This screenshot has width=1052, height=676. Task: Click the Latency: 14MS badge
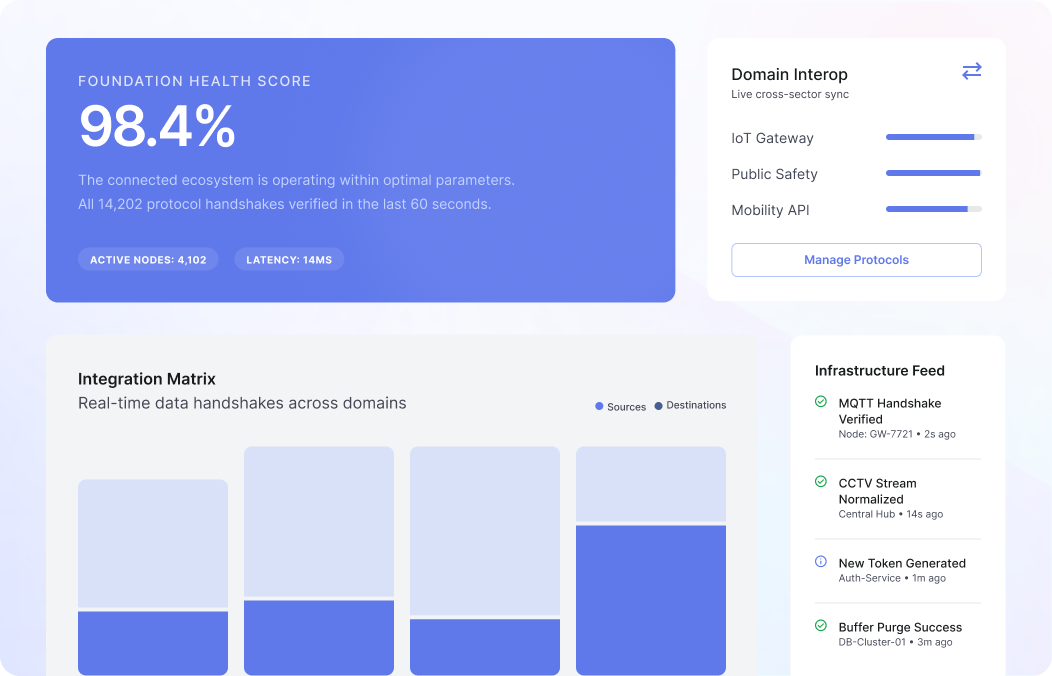(289, 260)
